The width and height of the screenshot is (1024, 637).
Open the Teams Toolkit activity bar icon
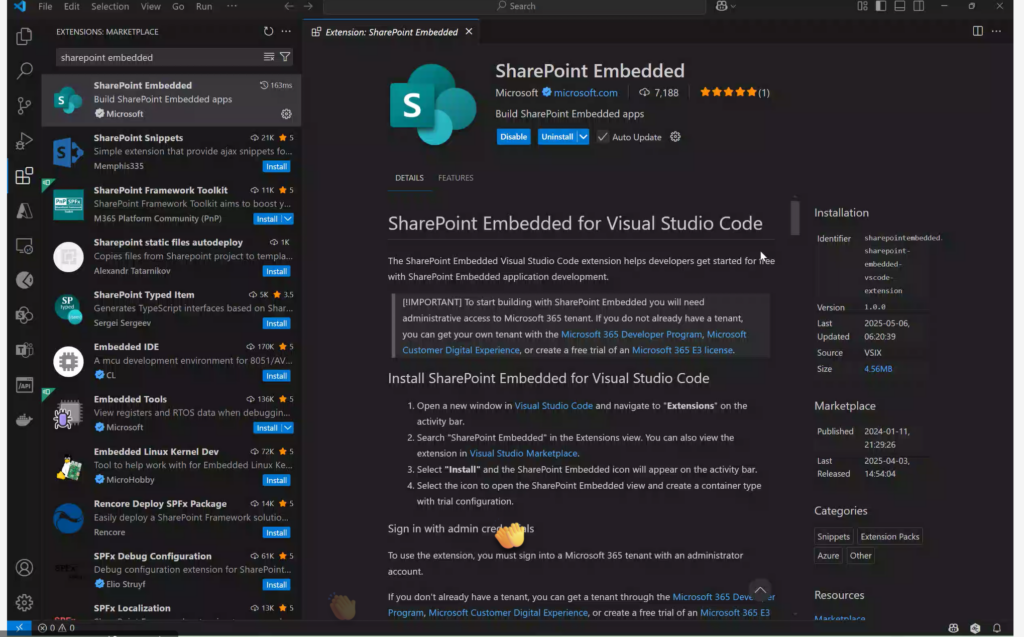point(24,350)
